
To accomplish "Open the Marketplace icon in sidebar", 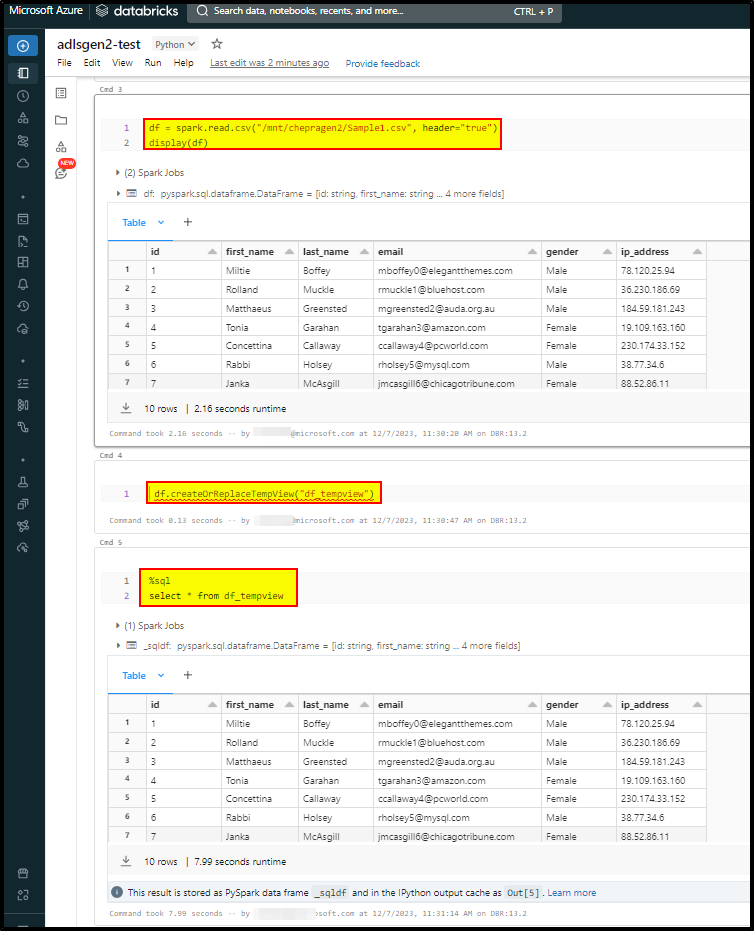I will [23, 873].
